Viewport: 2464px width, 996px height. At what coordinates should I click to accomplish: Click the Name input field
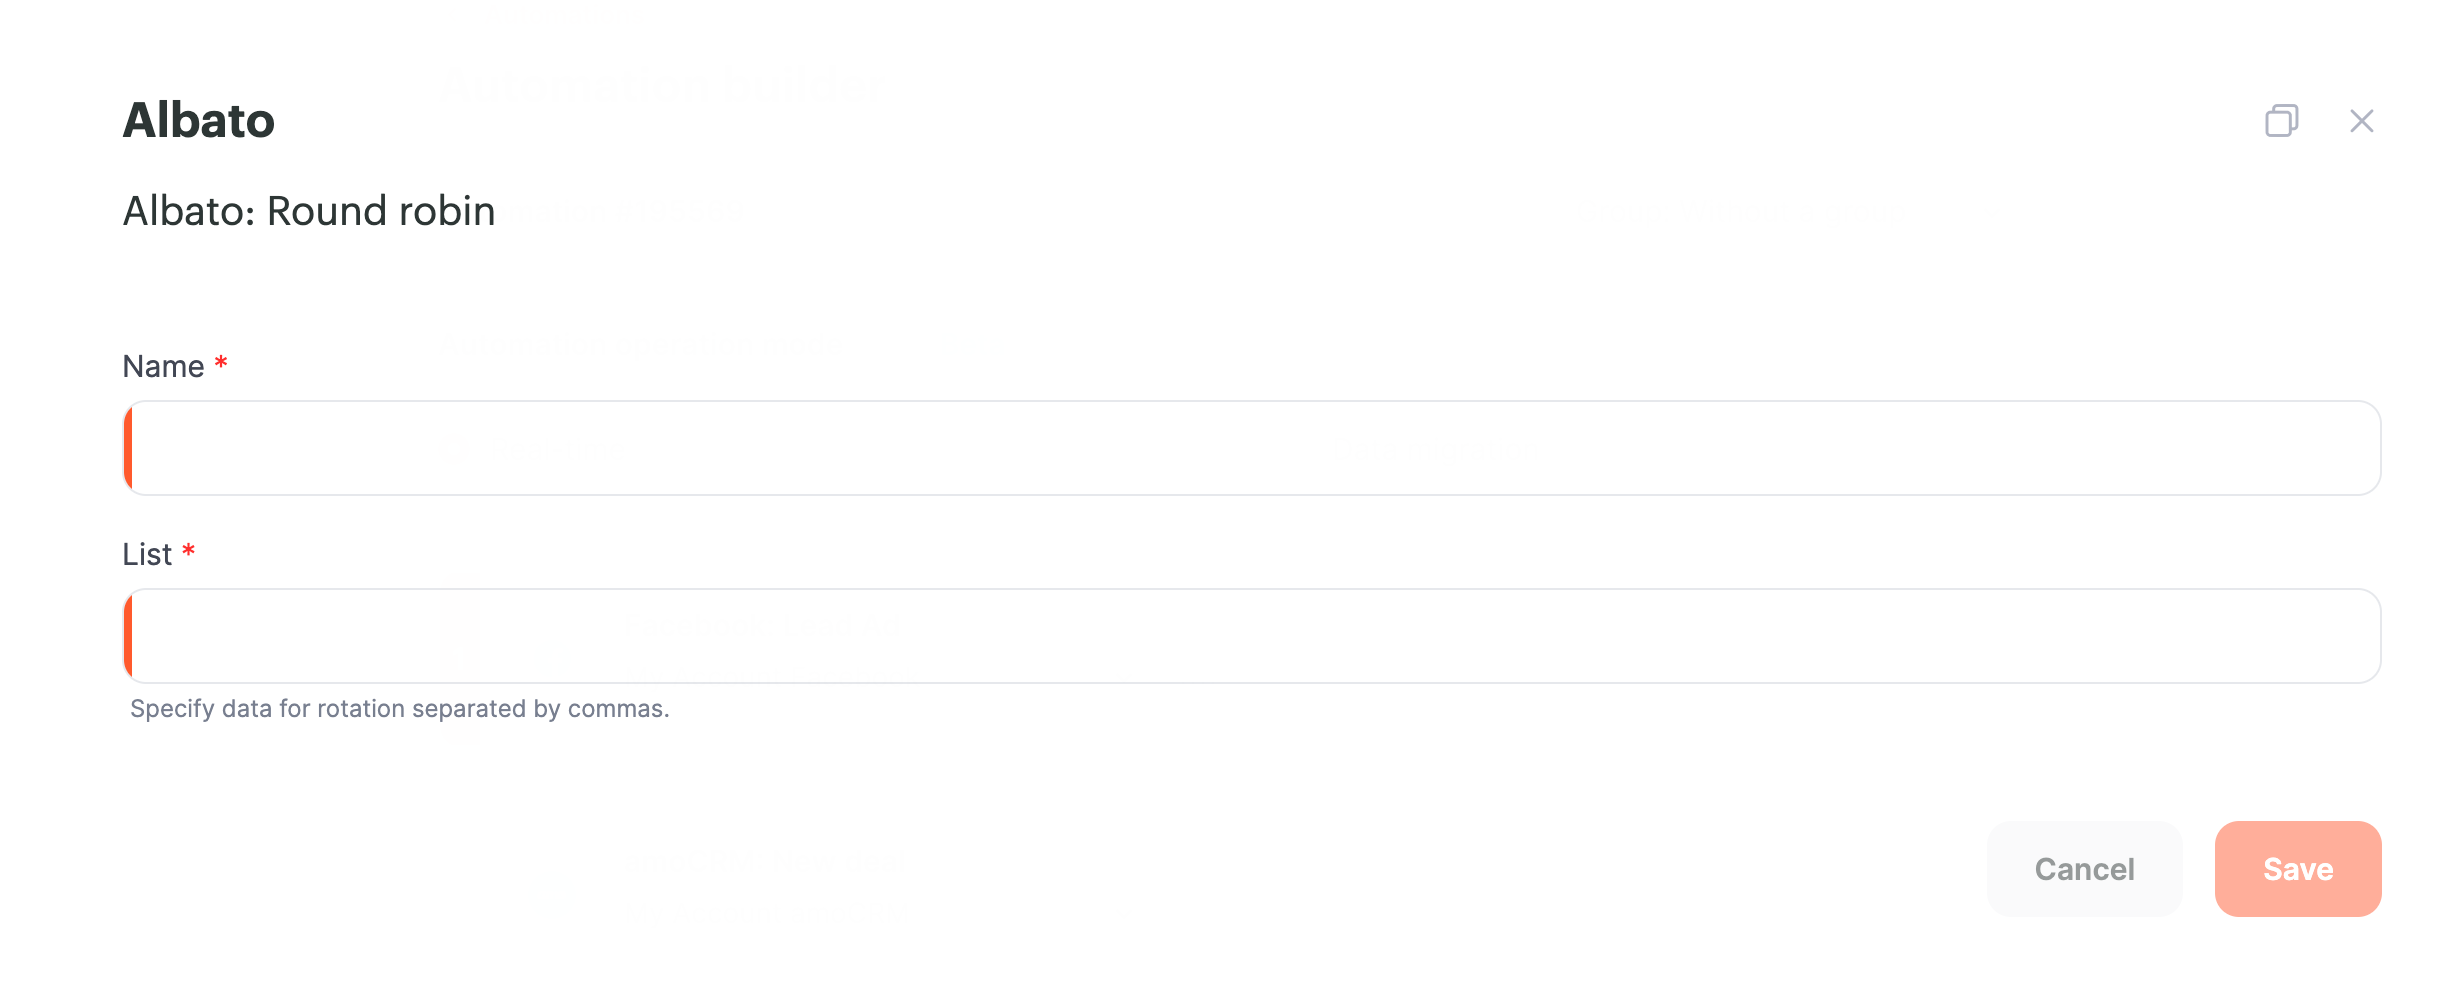click(x=1252, y=448)
